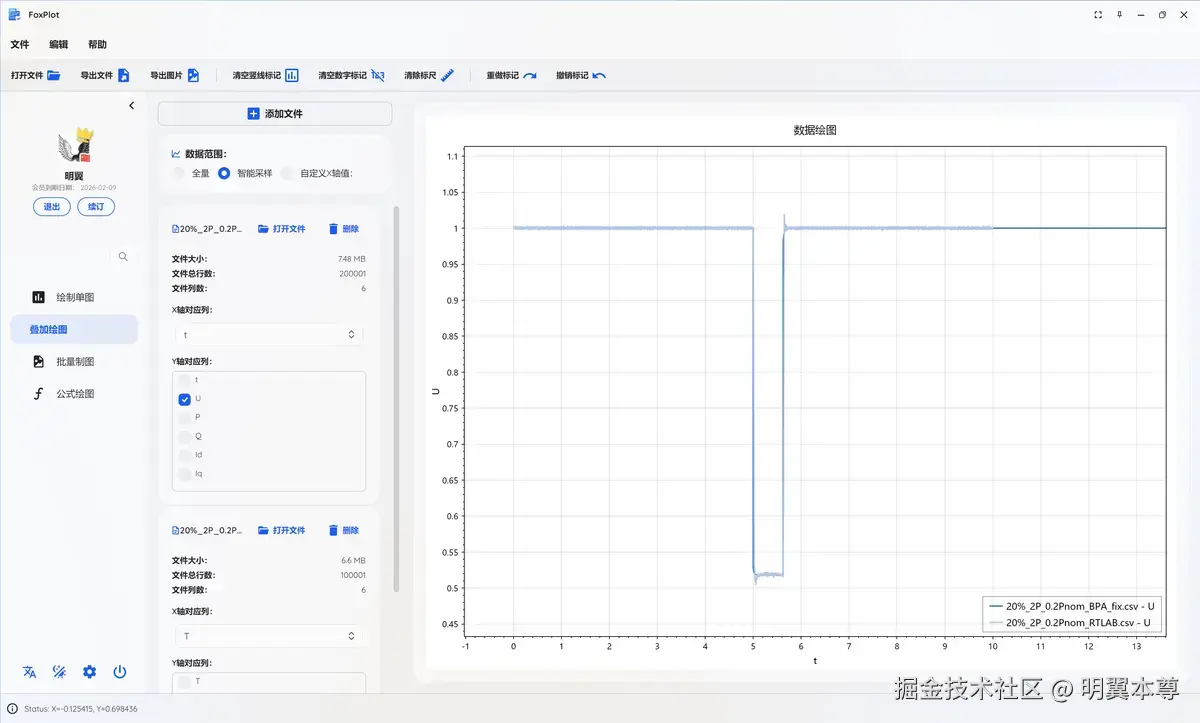Click 打开文件 for the first 20%_2P file card
Image resolution: width=1200 pixels, height=723 pixels.
tap(282, 229)
